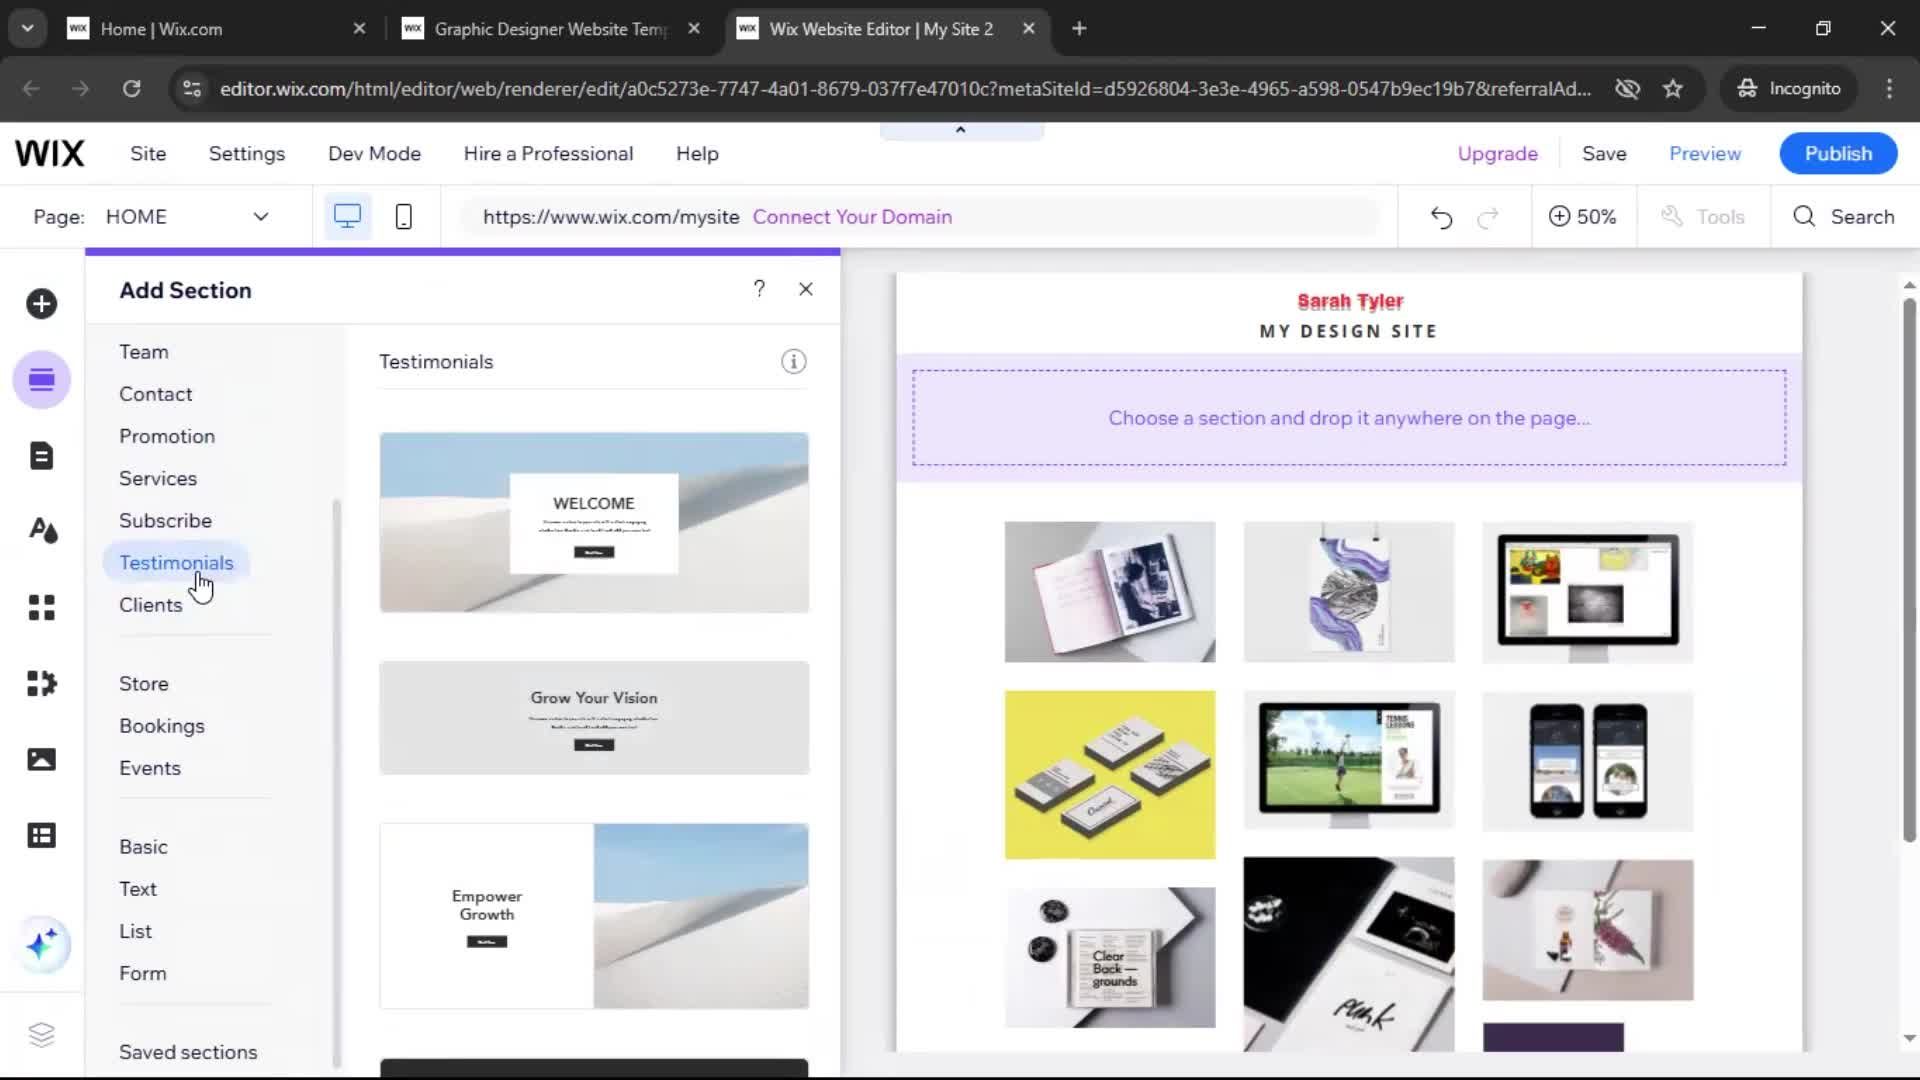The image size is (1920, 1080).
Task: Save the site
Action: [x=1604, y=154]
